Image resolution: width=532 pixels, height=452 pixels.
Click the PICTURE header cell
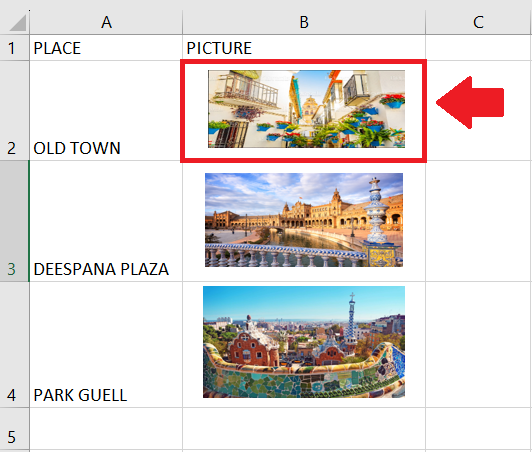304,48
